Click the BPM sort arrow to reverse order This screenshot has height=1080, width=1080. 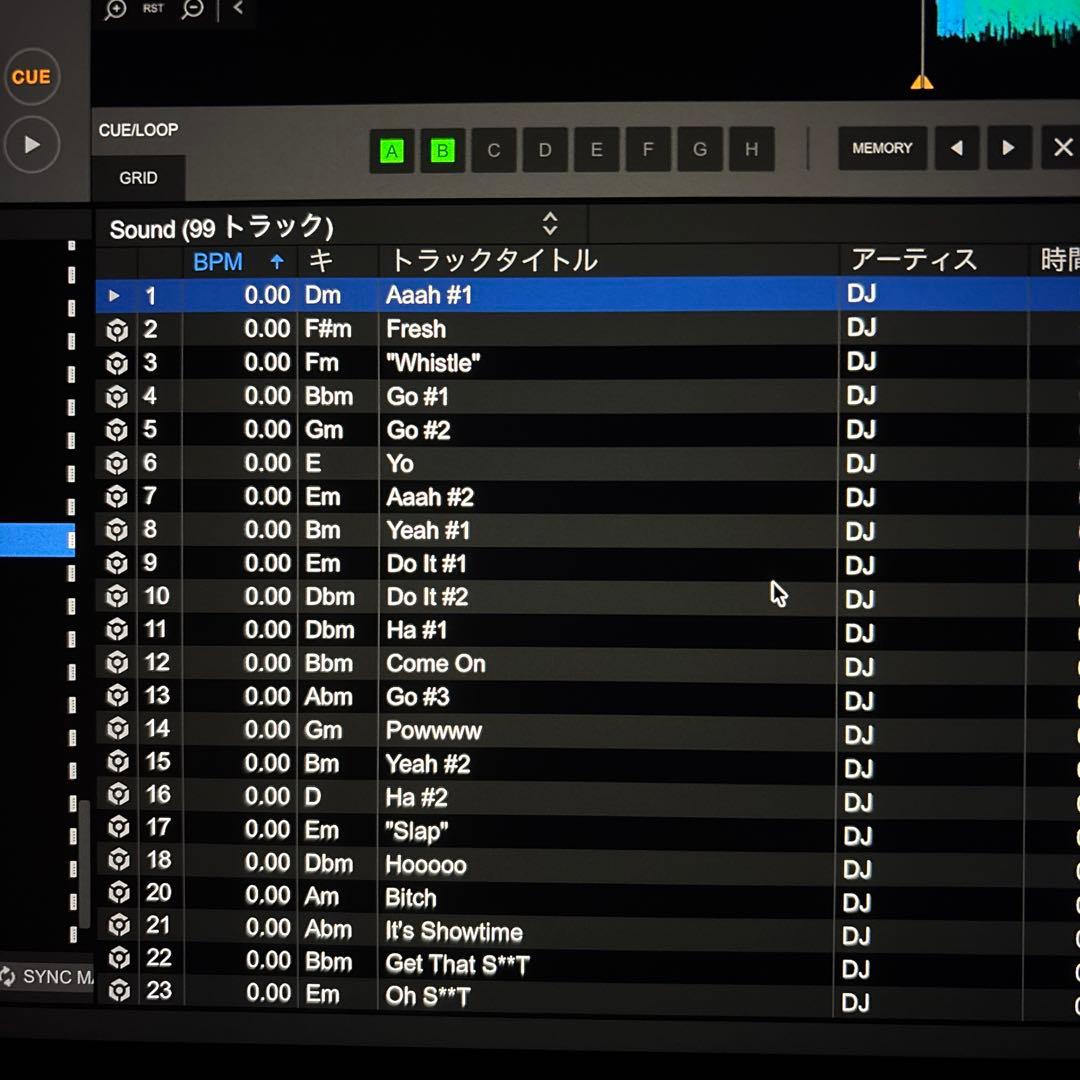[275, 261]
